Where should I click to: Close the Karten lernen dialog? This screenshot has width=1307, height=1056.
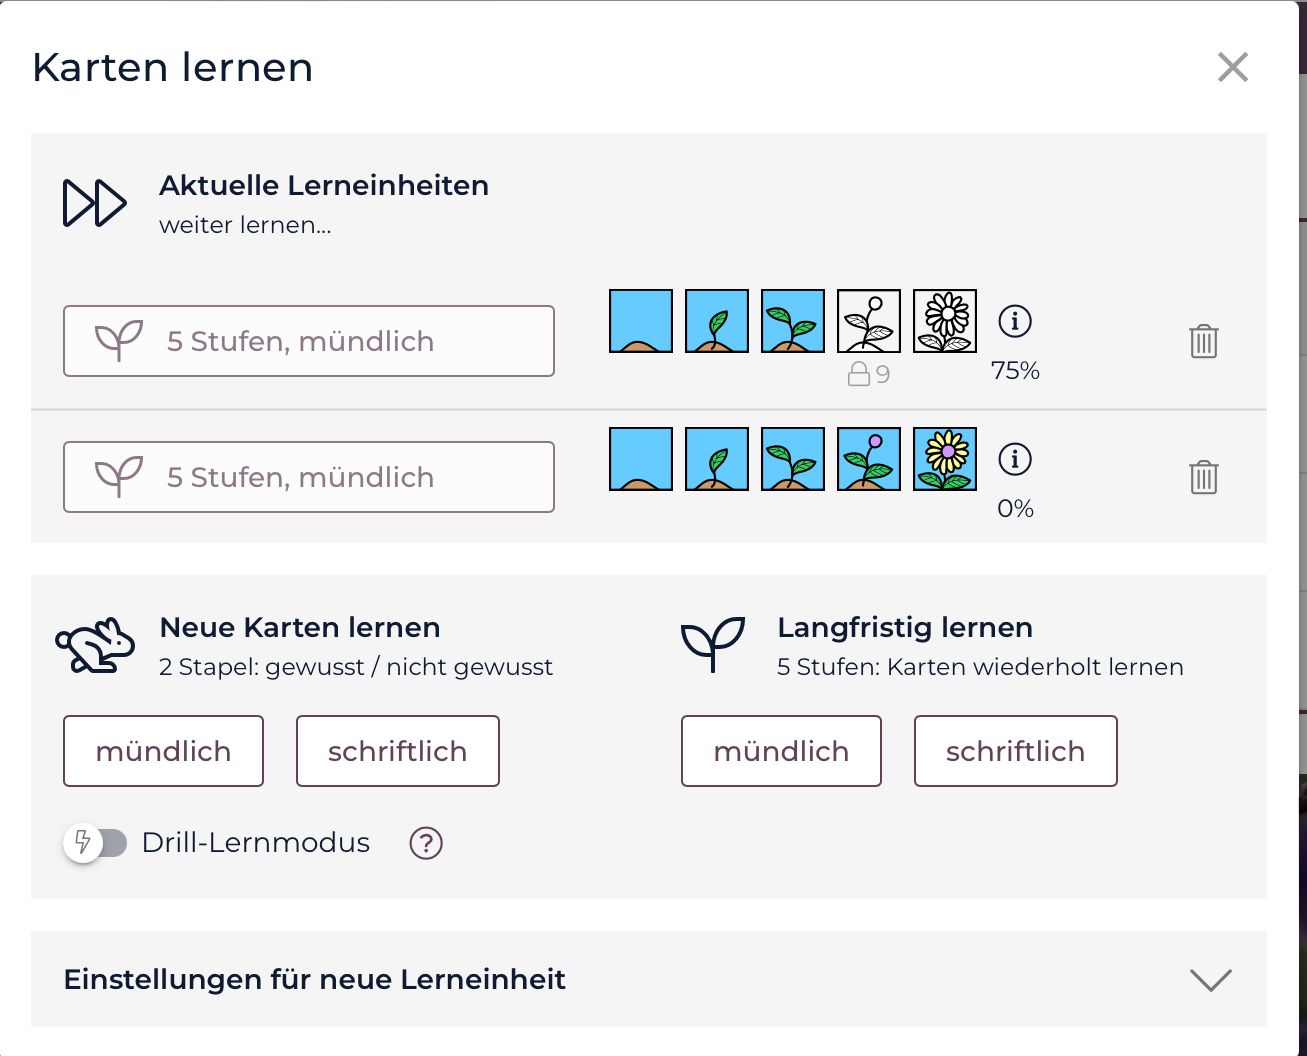1233,67
